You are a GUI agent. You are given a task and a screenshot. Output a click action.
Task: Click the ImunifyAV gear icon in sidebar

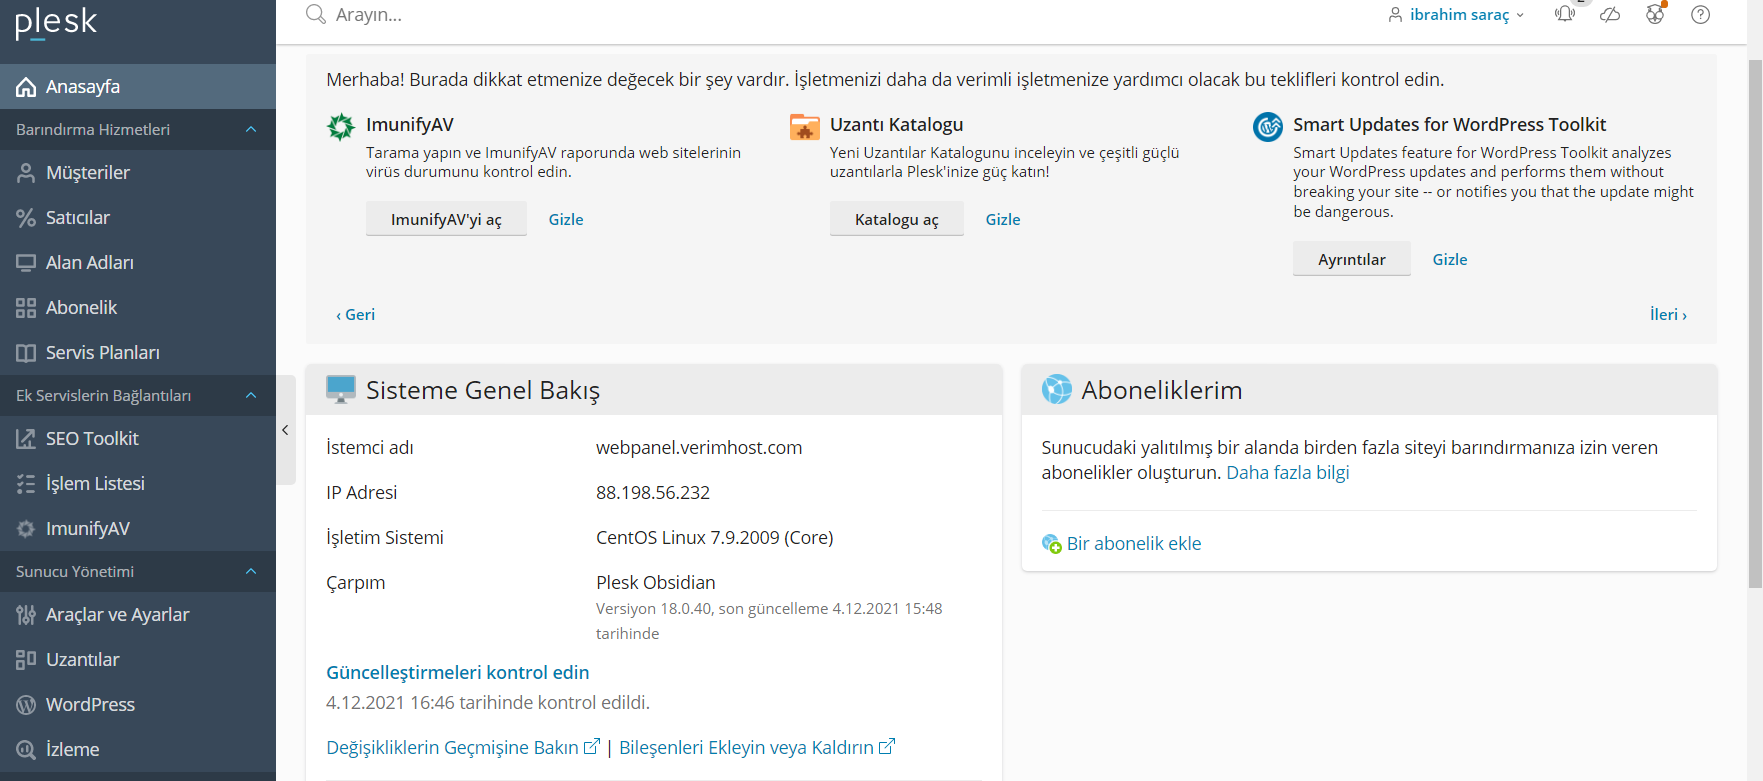click(x=26, y=529)
